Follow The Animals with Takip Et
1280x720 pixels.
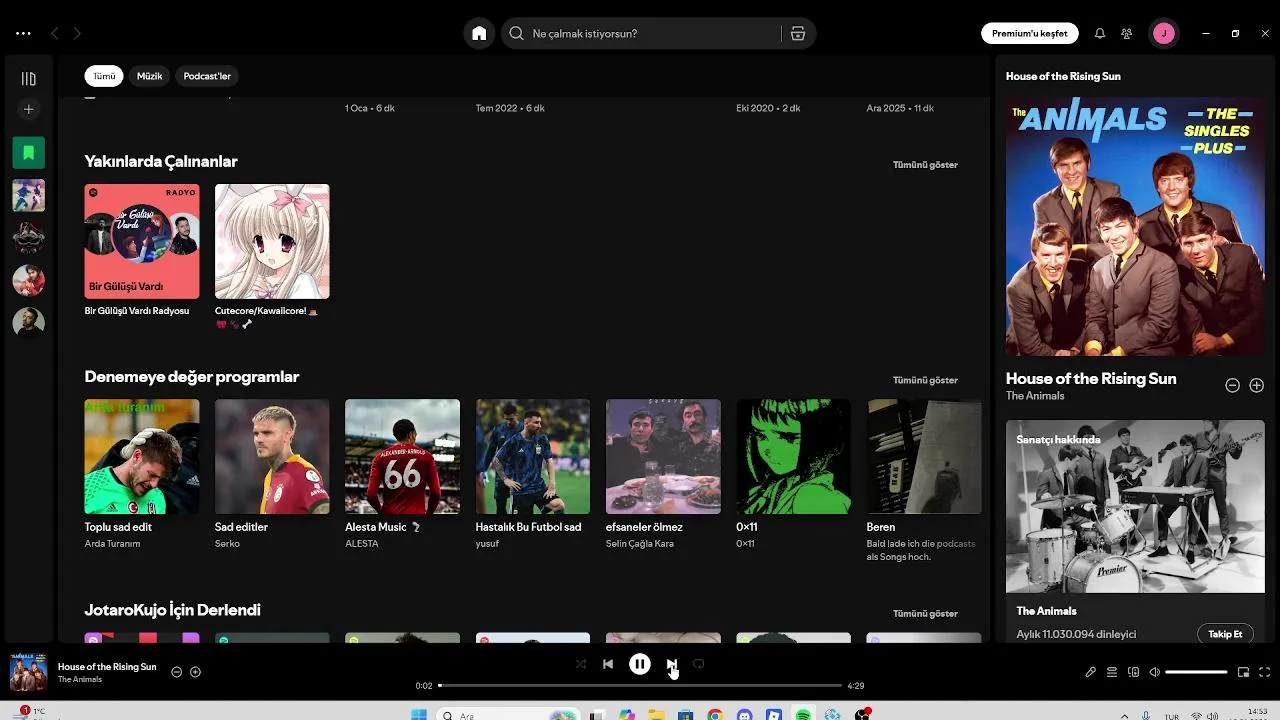[x=1225, y=634]
